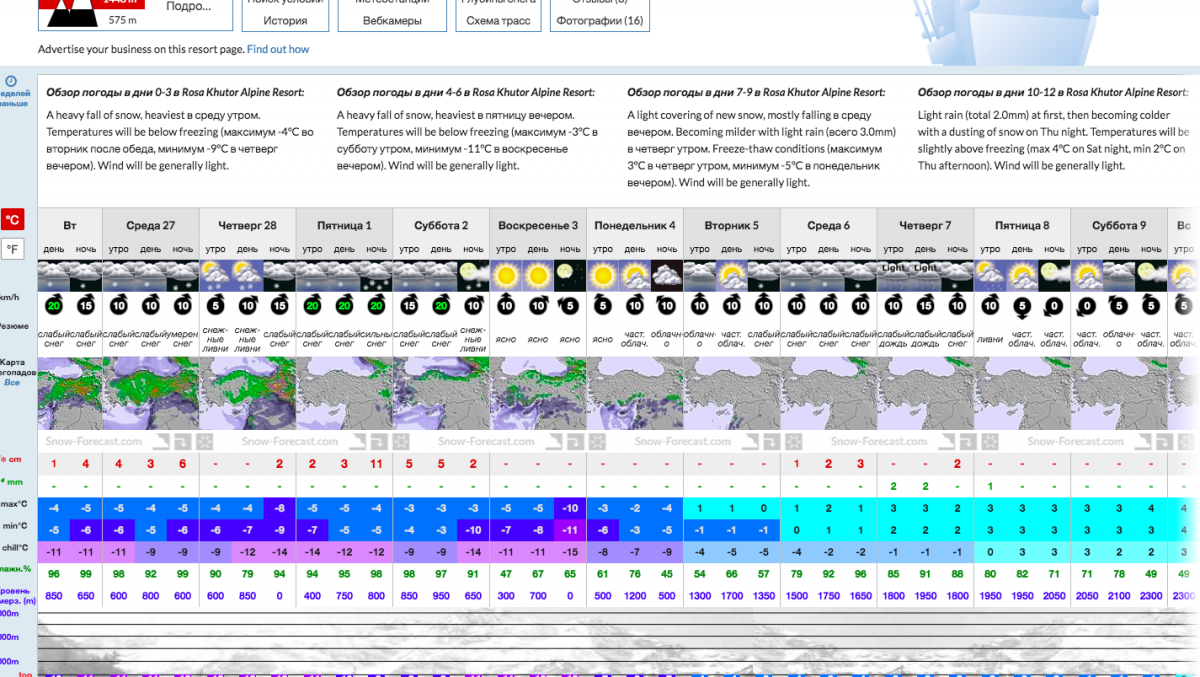1200x677 pixels.
Task: Open the Вторник 5 snowfall map thumbnail
Action: click(x=731, y=394)
